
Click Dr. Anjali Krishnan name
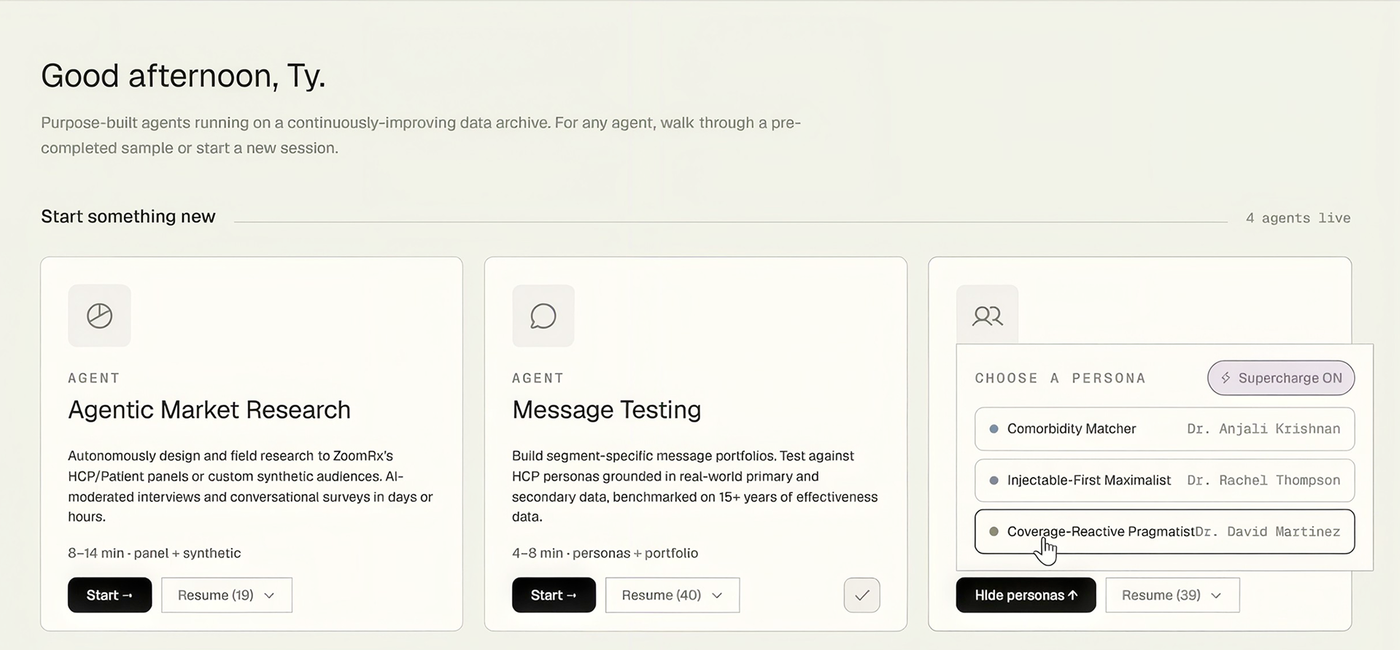[x=1264, y=429]
